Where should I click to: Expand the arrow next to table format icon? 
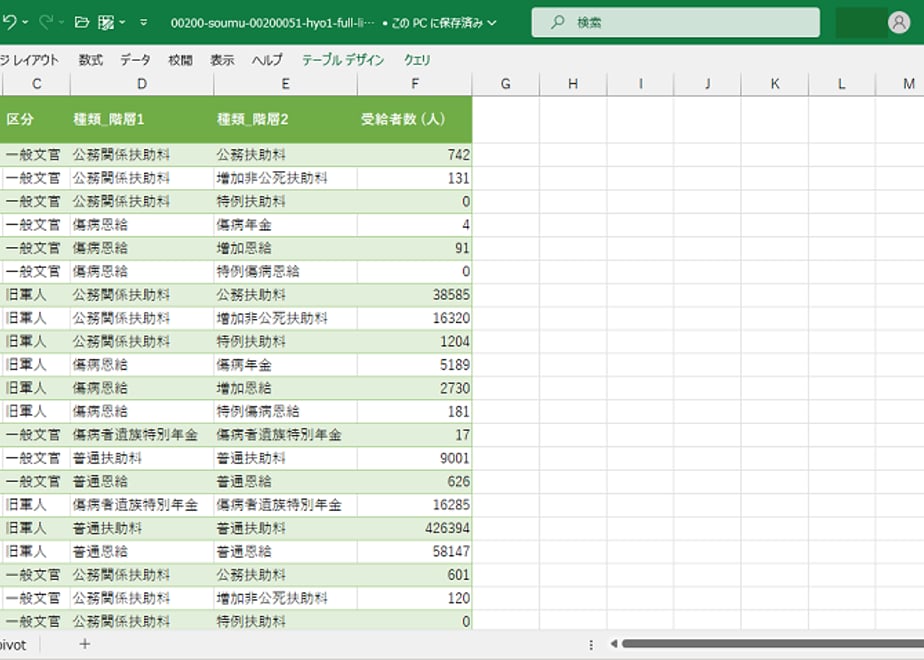pos(122,22)
